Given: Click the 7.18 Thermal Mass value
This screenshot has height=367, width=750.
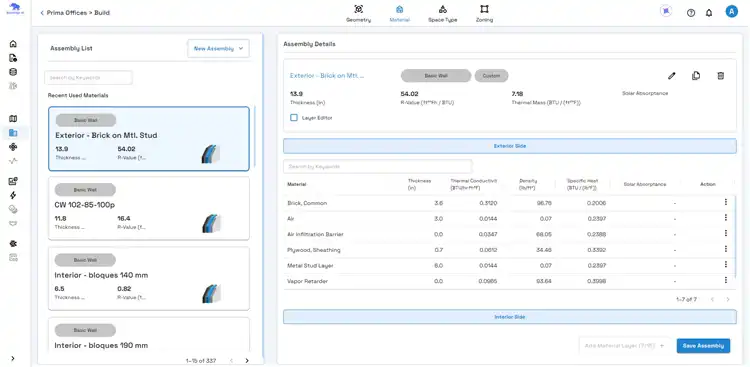Looking at the screenshot, I should pos(517,94).
